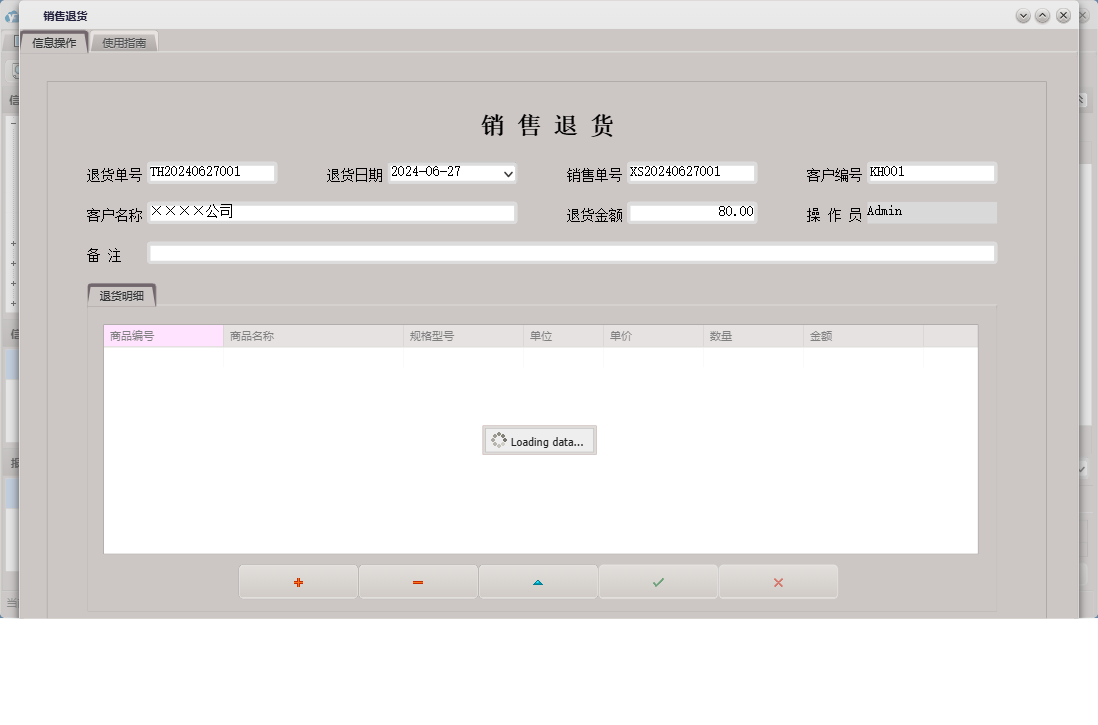The image size is (1098, 725).
Task: Click the green checkmark icon to confirm
Action: [657, 581]
